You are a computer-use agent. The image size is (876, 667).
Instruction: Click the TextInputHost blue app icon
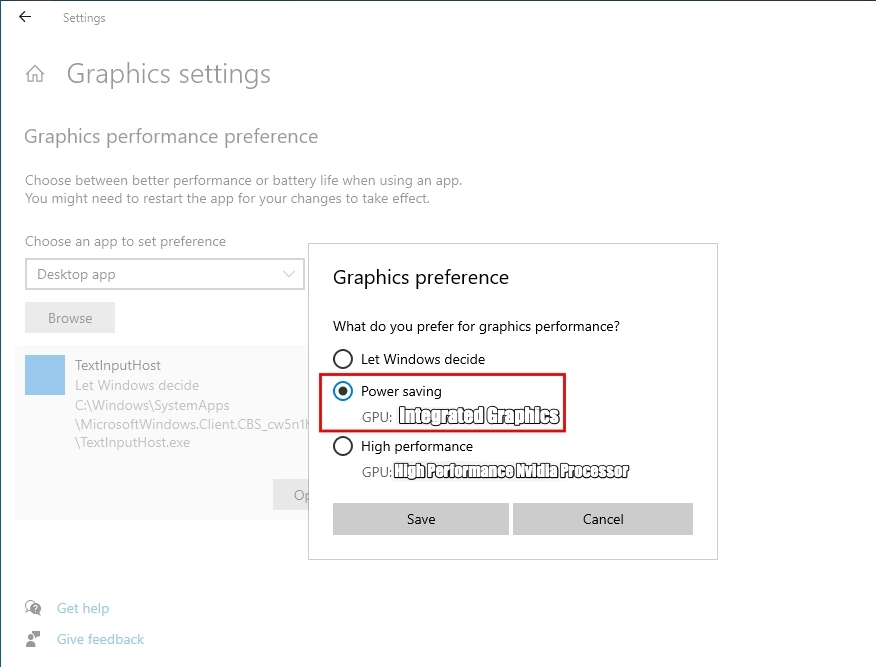pyautogui.click(x=44, y=375)
